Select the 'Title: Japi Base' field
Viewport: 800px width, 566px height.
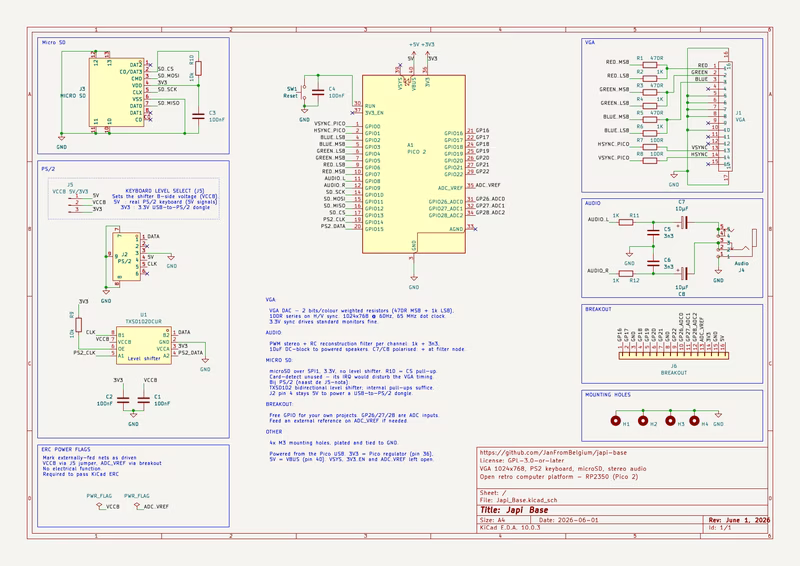click(514, 510)
